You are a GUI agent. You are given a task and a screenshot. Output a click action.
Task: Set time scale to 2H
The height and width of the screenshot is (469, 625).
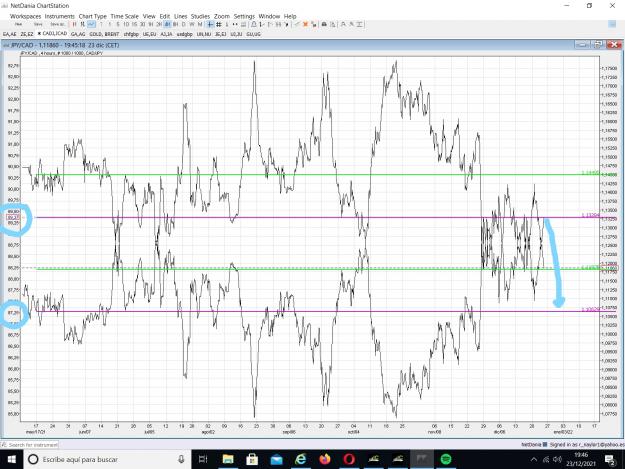159,24
